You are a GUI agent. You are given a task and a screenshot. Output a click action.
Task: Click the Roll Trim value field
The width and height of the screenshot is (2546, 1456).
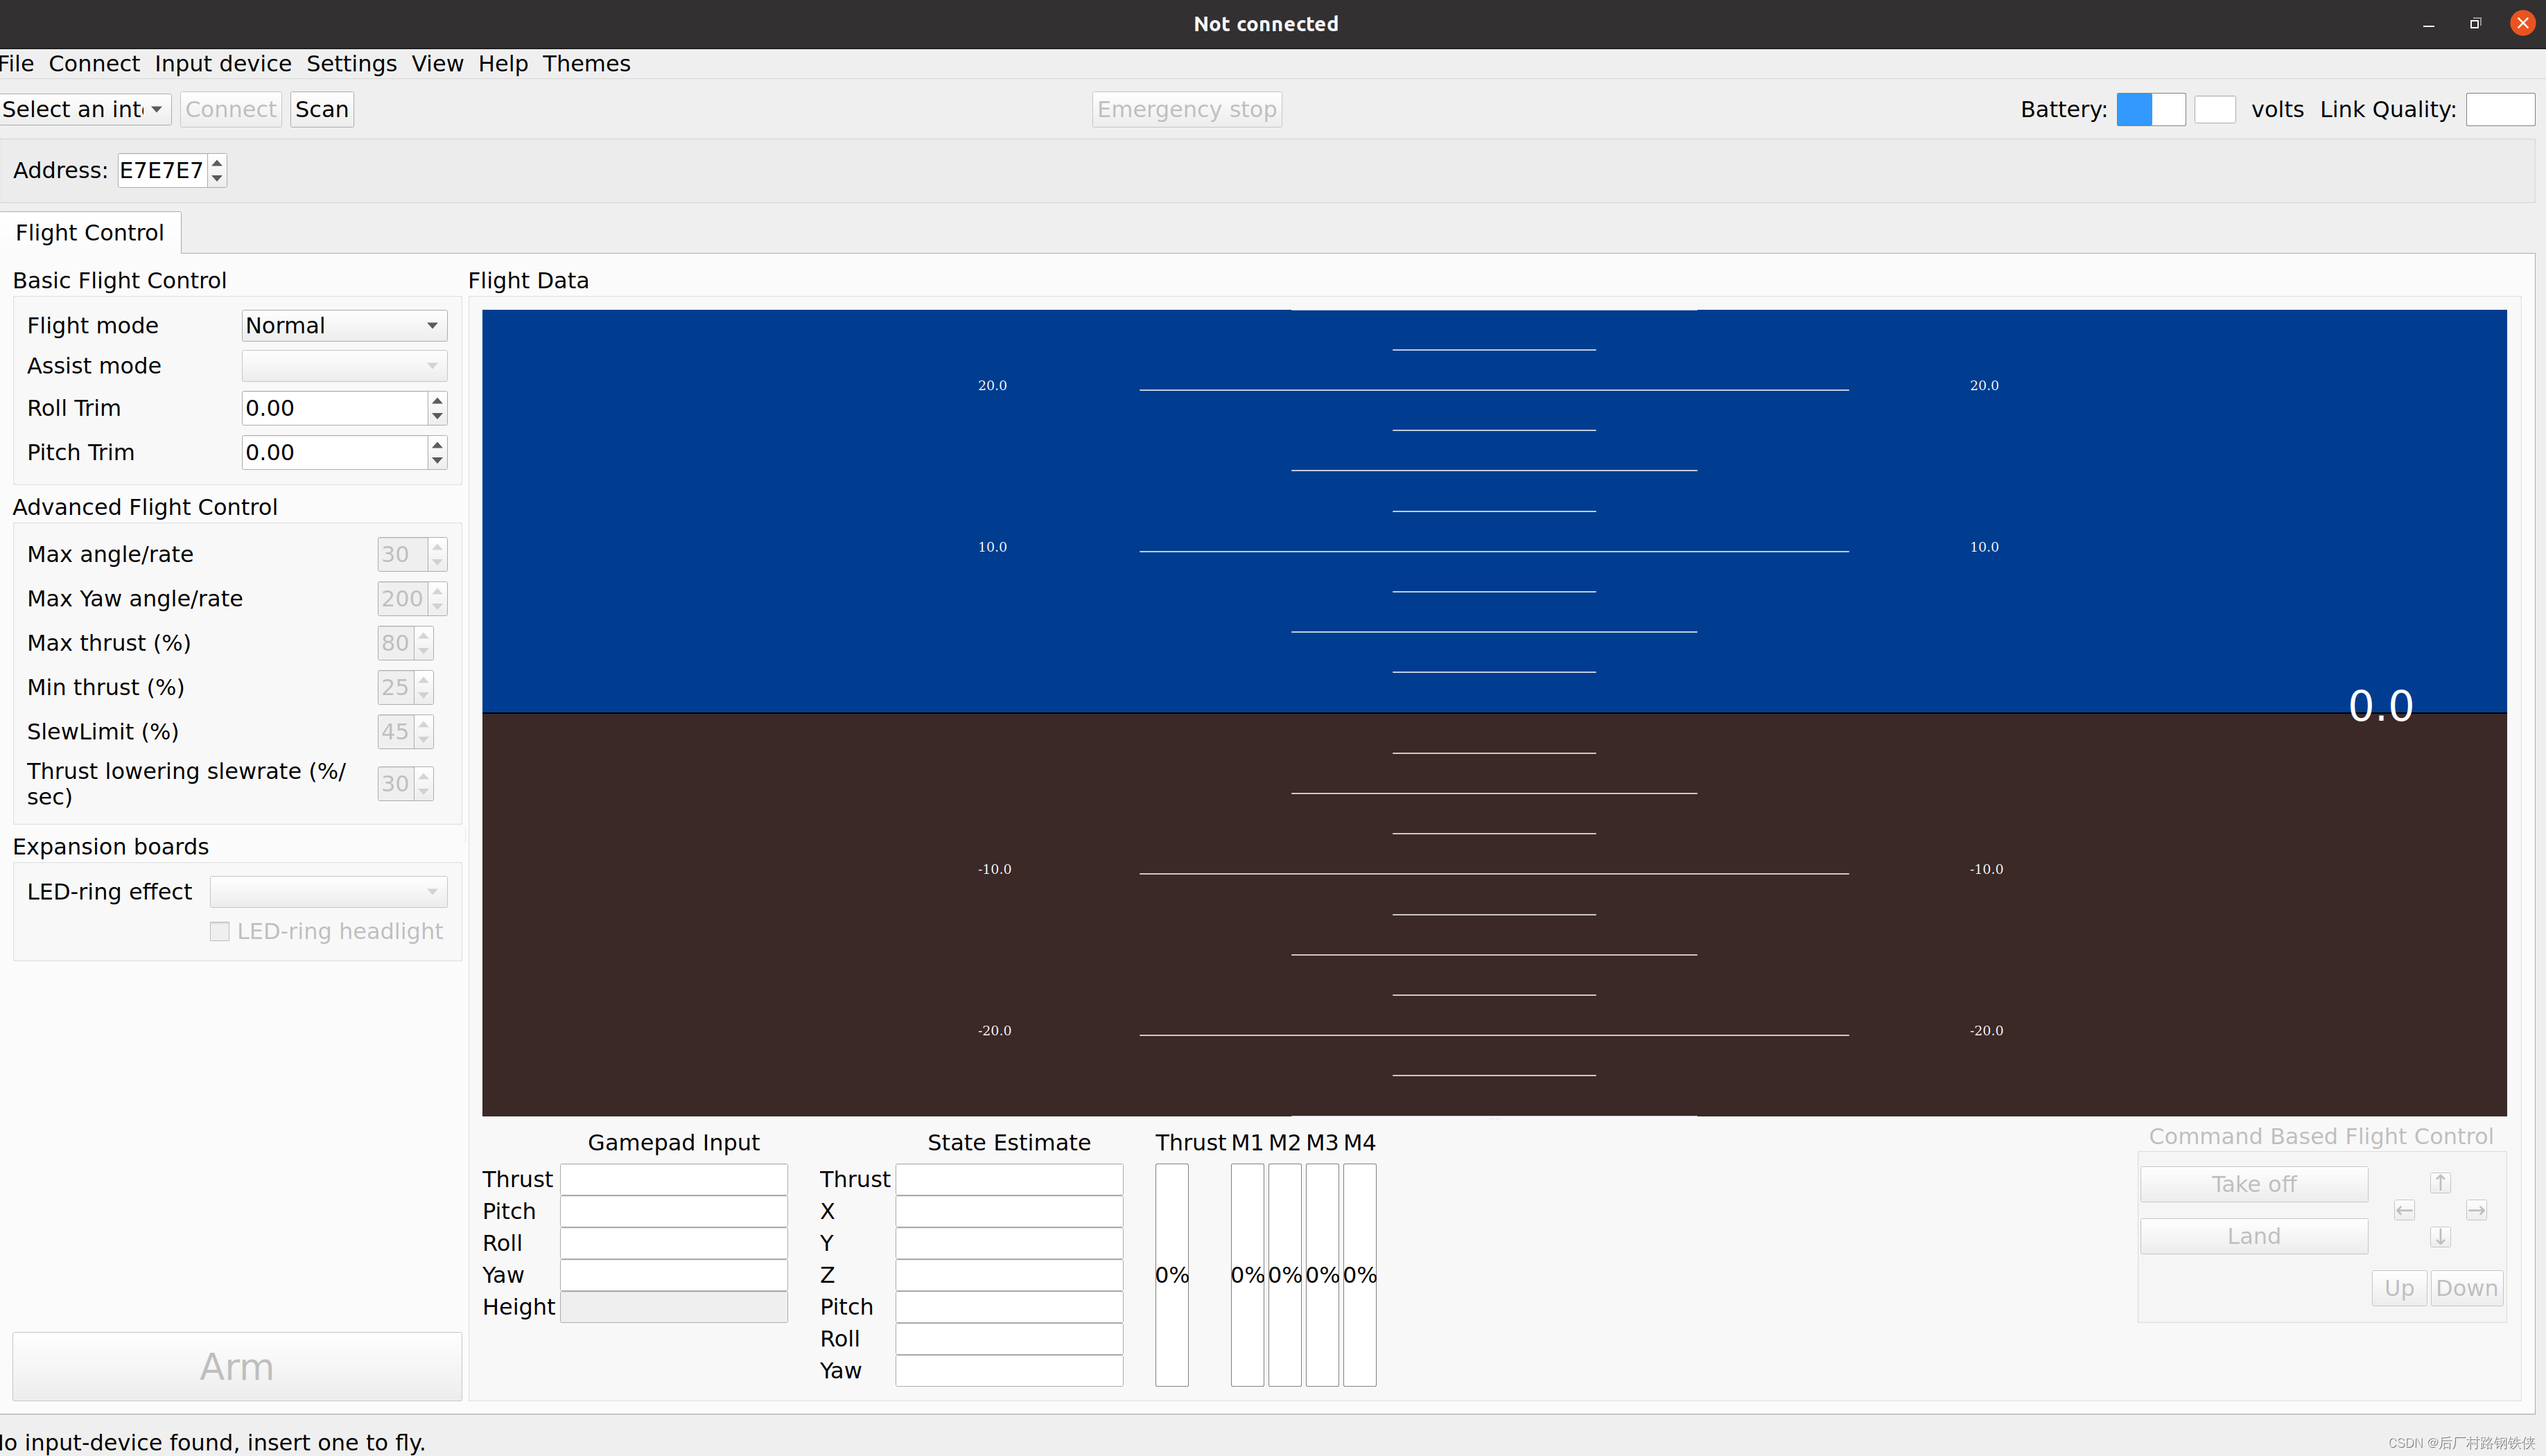334,408
